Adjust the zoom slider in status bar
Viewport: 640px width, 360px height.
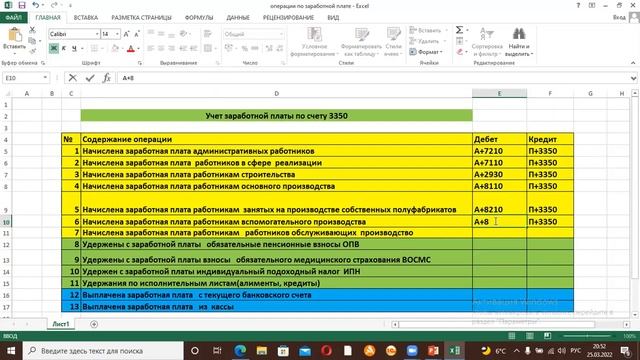point(587,336)
